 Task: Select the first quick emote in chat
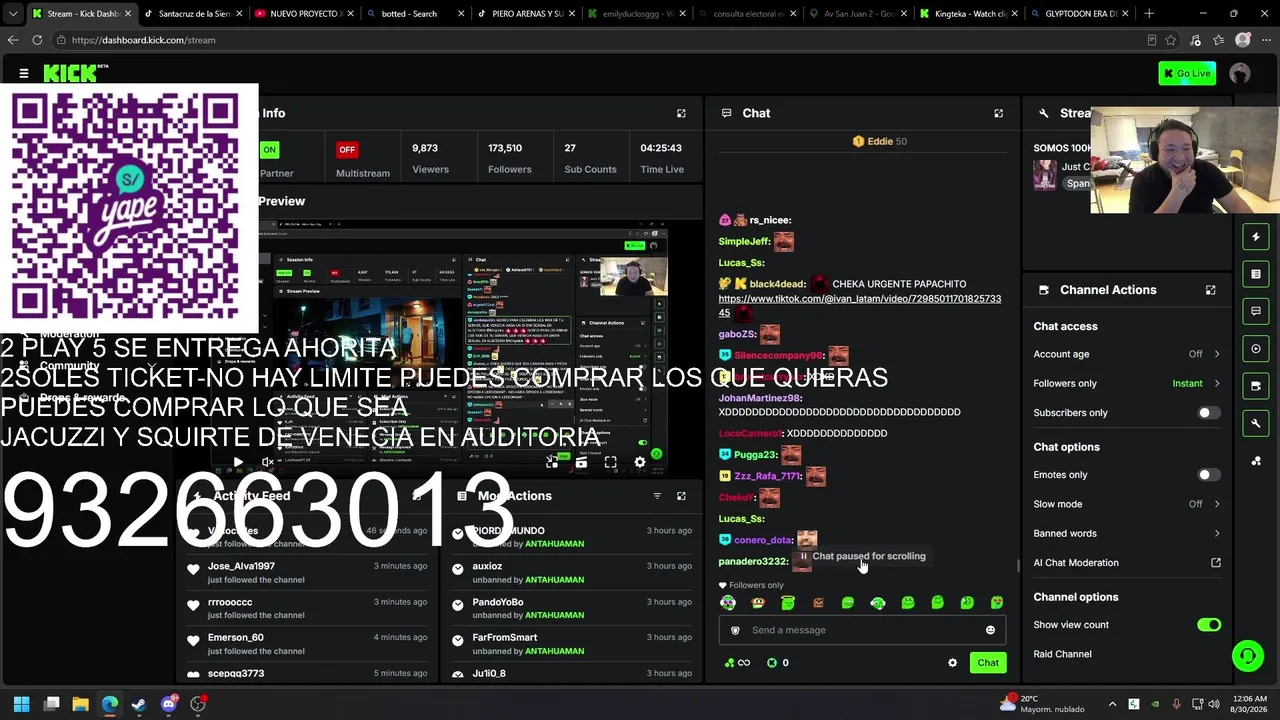point(728,603)
